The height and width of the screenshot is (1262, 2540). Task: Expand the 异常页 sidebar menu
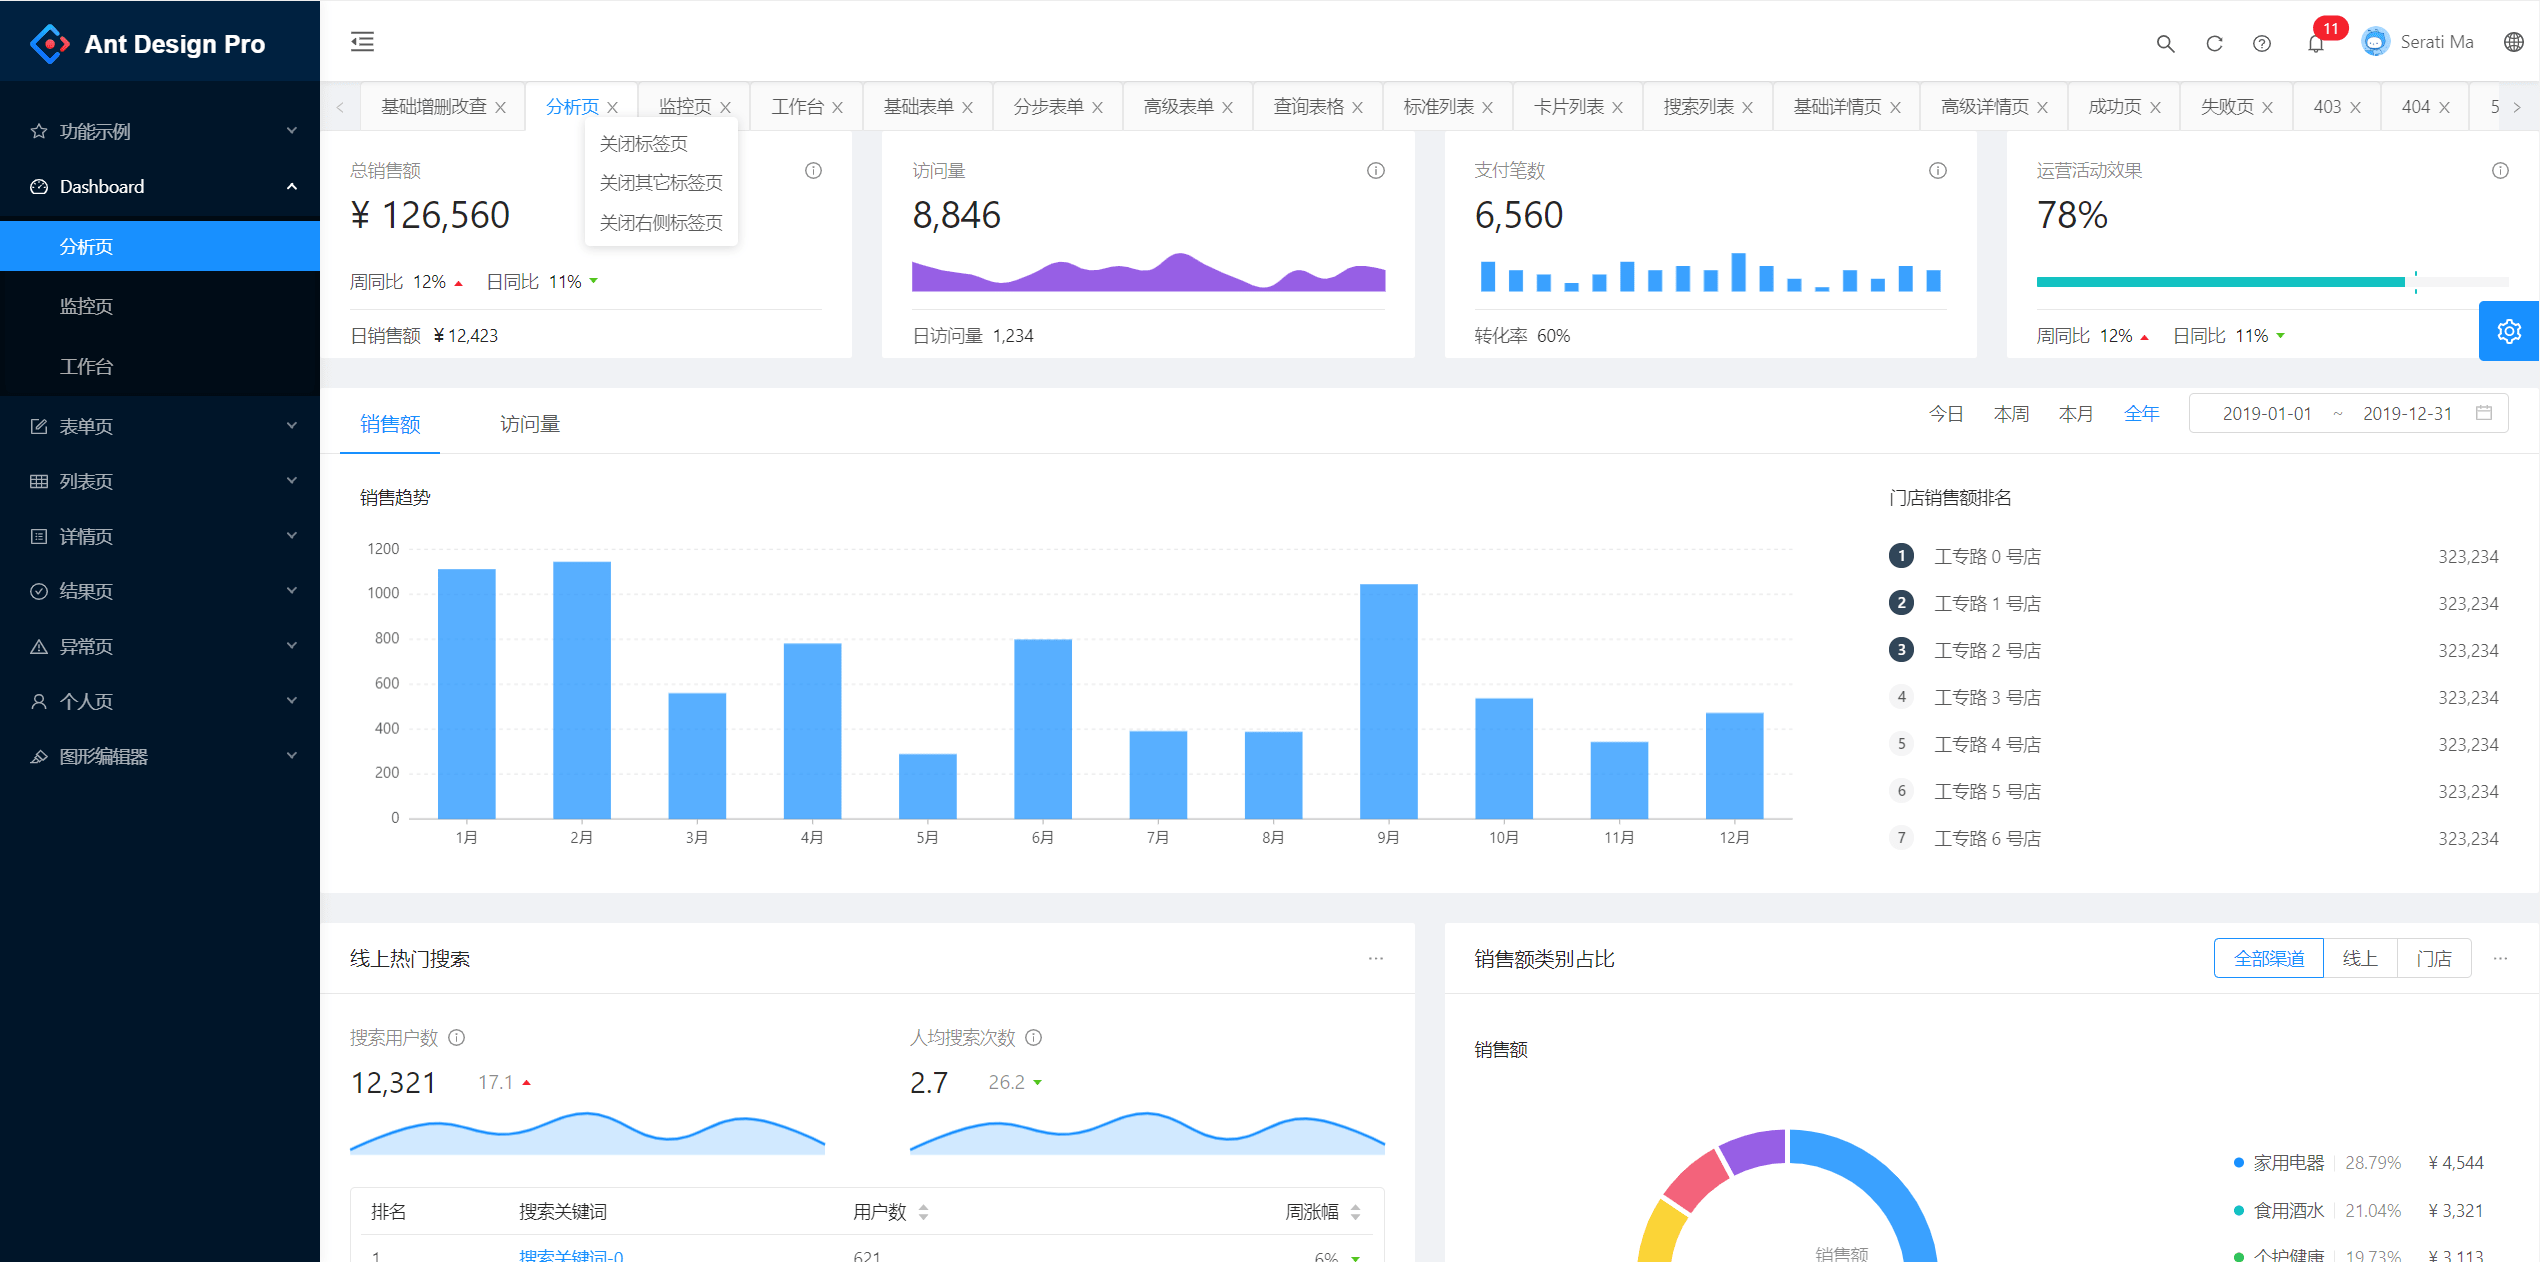coord(160,646)
